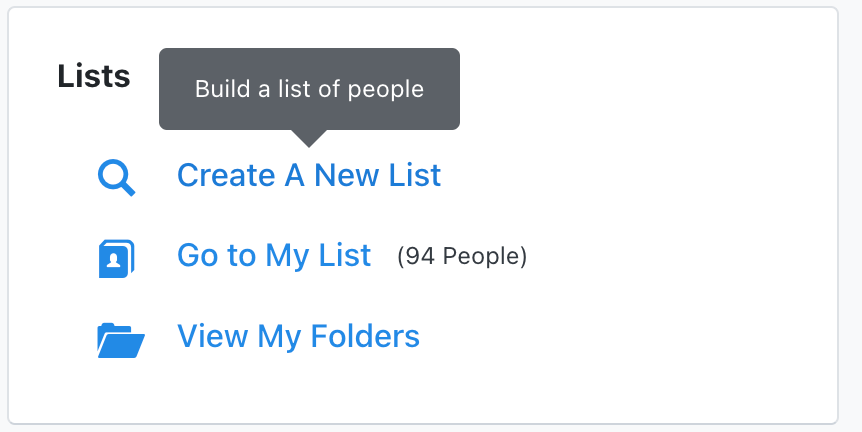
Task: Open Create A New List link
Action: [x=308, y=175]
